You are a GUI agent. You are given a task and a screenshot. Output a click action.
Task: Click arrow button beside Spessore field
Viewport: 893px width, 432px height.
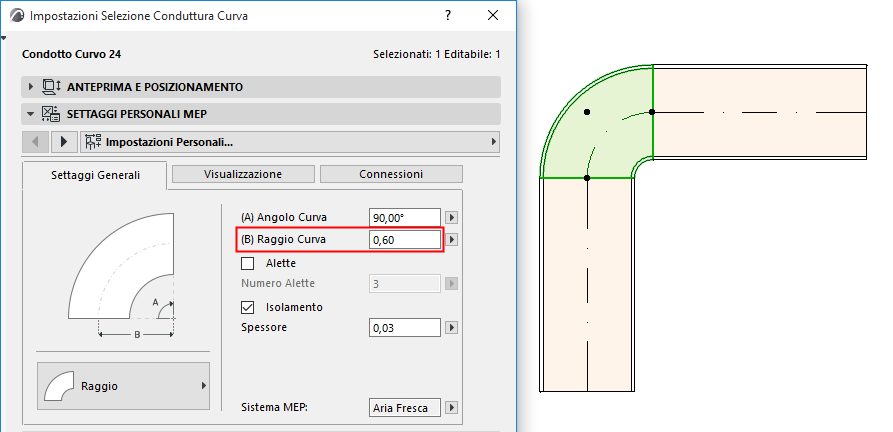pyautogui.click(x=451, y=328)
